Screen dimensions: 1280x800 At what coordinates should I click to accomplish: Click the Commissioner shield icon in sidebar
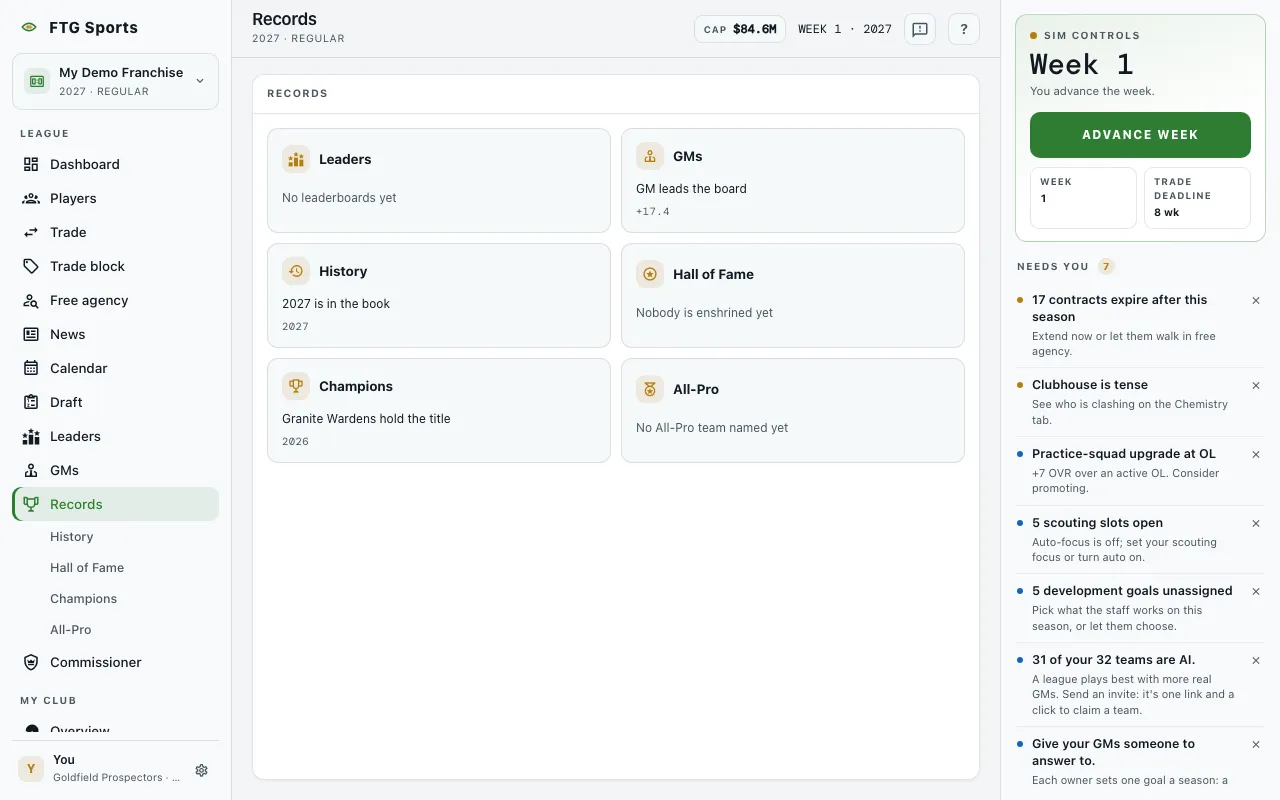click(x=31, y=662)
